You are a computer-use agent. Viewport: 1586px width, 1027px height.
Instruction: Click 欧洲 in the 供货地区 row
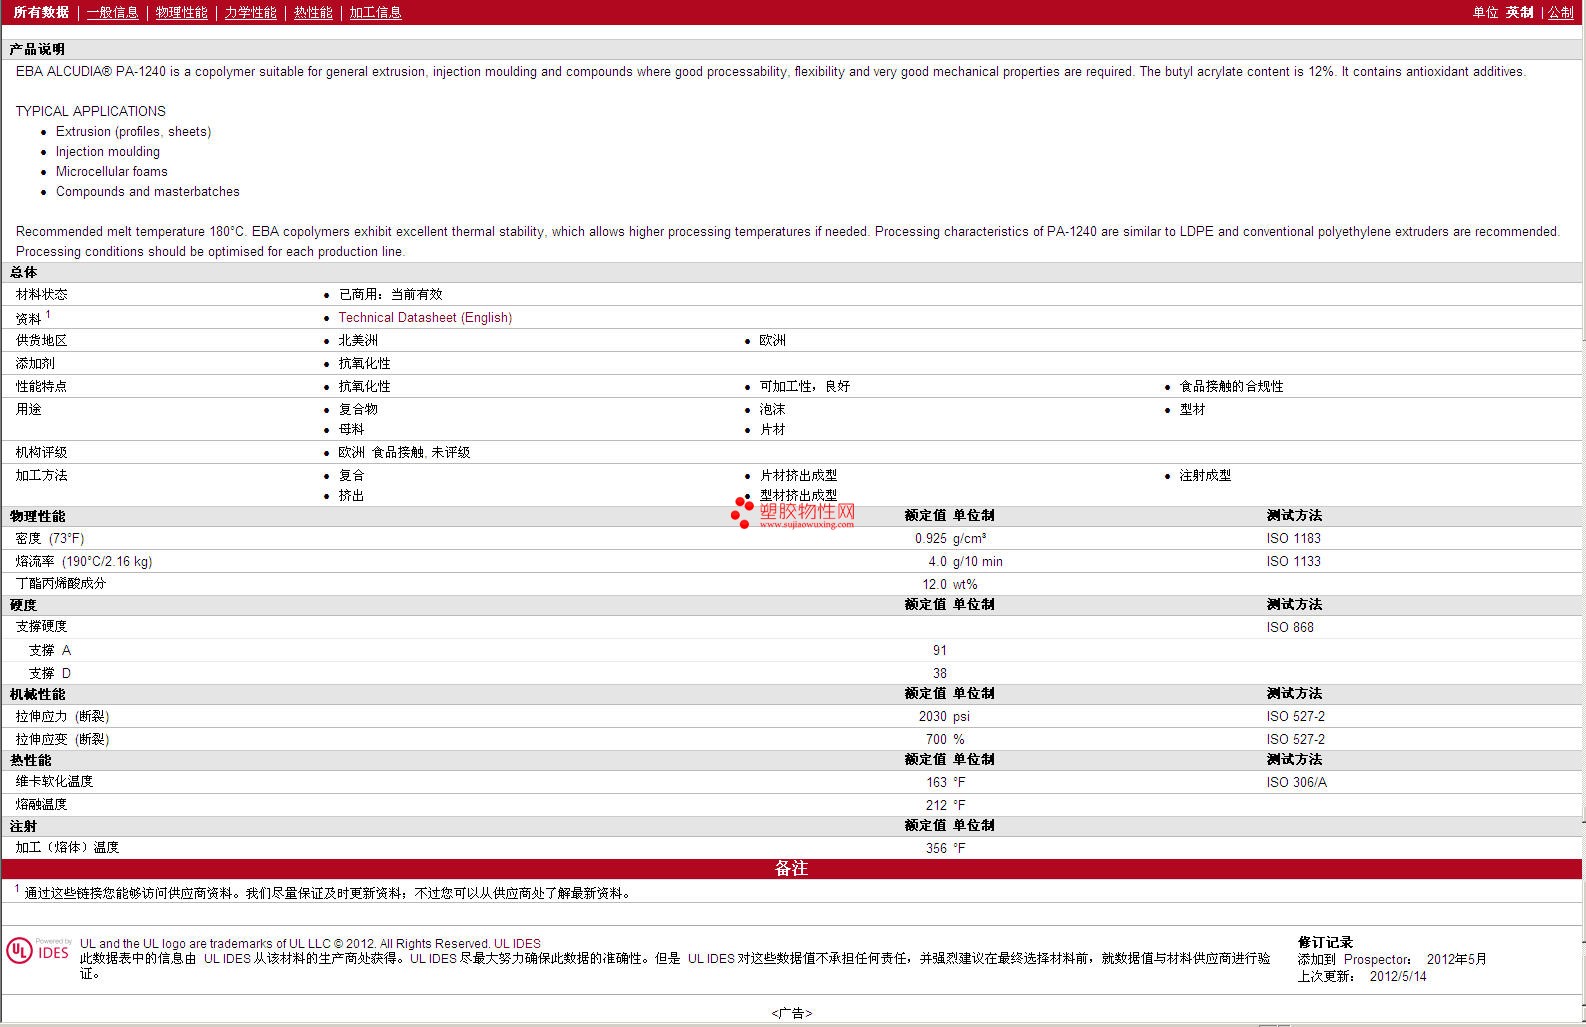point(772,340)
